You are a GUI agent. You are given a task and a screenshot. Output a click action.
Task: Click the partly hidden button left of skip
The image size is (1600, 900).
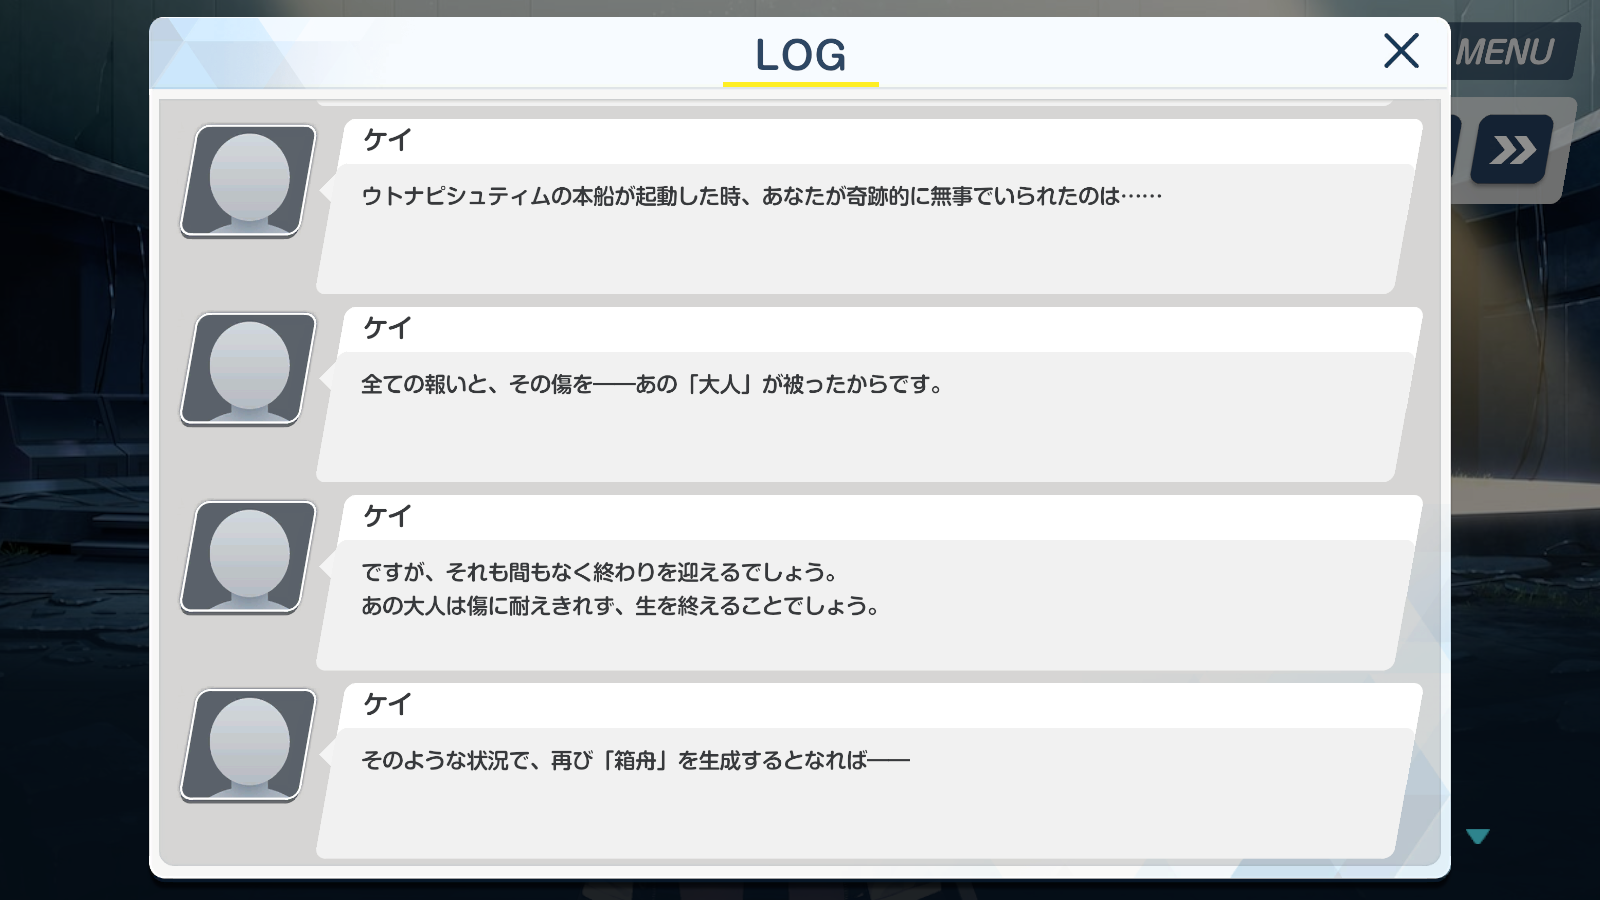click(1456, 150)
